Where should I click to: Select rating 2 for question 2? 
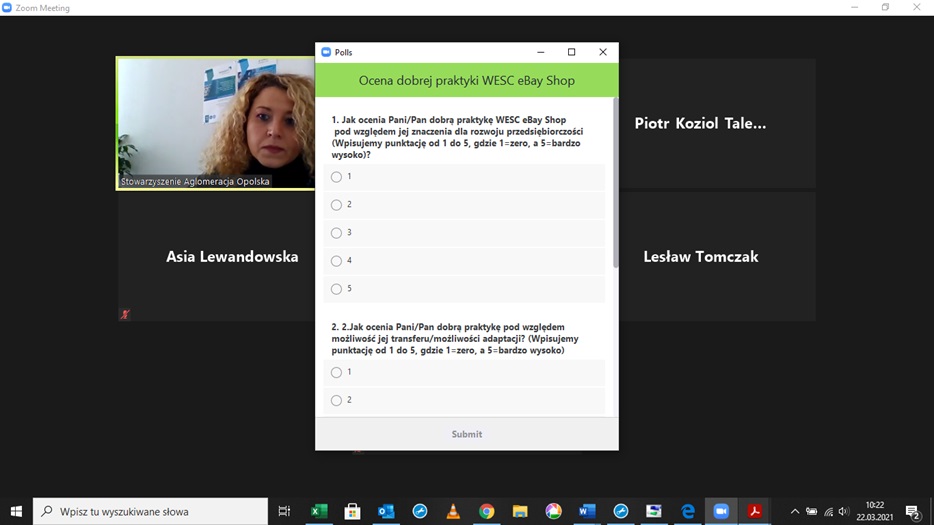pos(336,400)
